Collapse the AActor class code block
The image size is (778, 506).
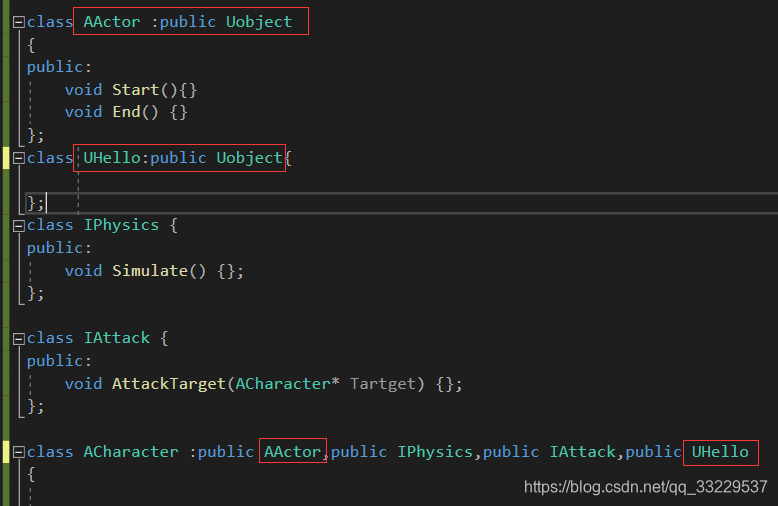(19, 22)
